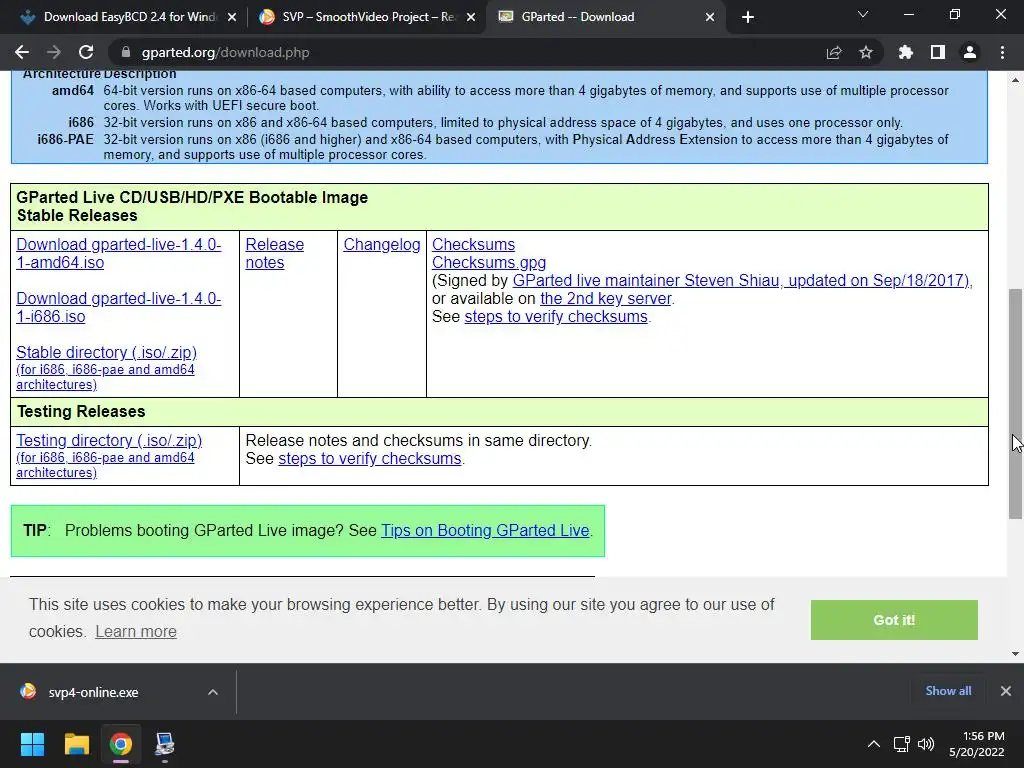
Task: Accept cookies with Got it! button
Action: (894, 620)
